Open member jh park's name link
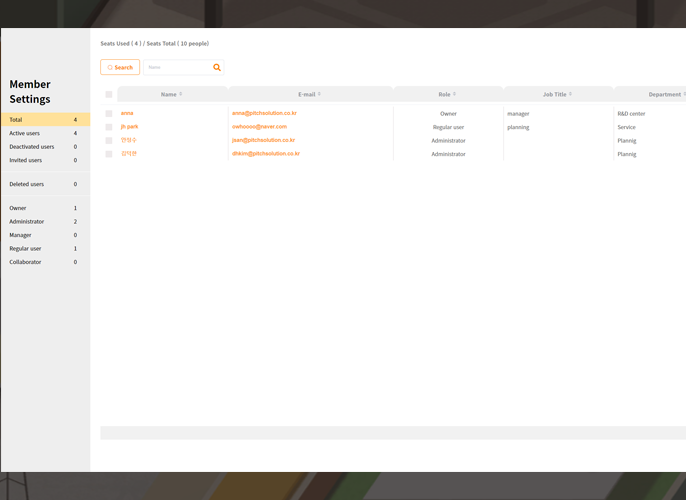Image resolution: width=686 pixels, height=500 pixels. coord(130,127)
